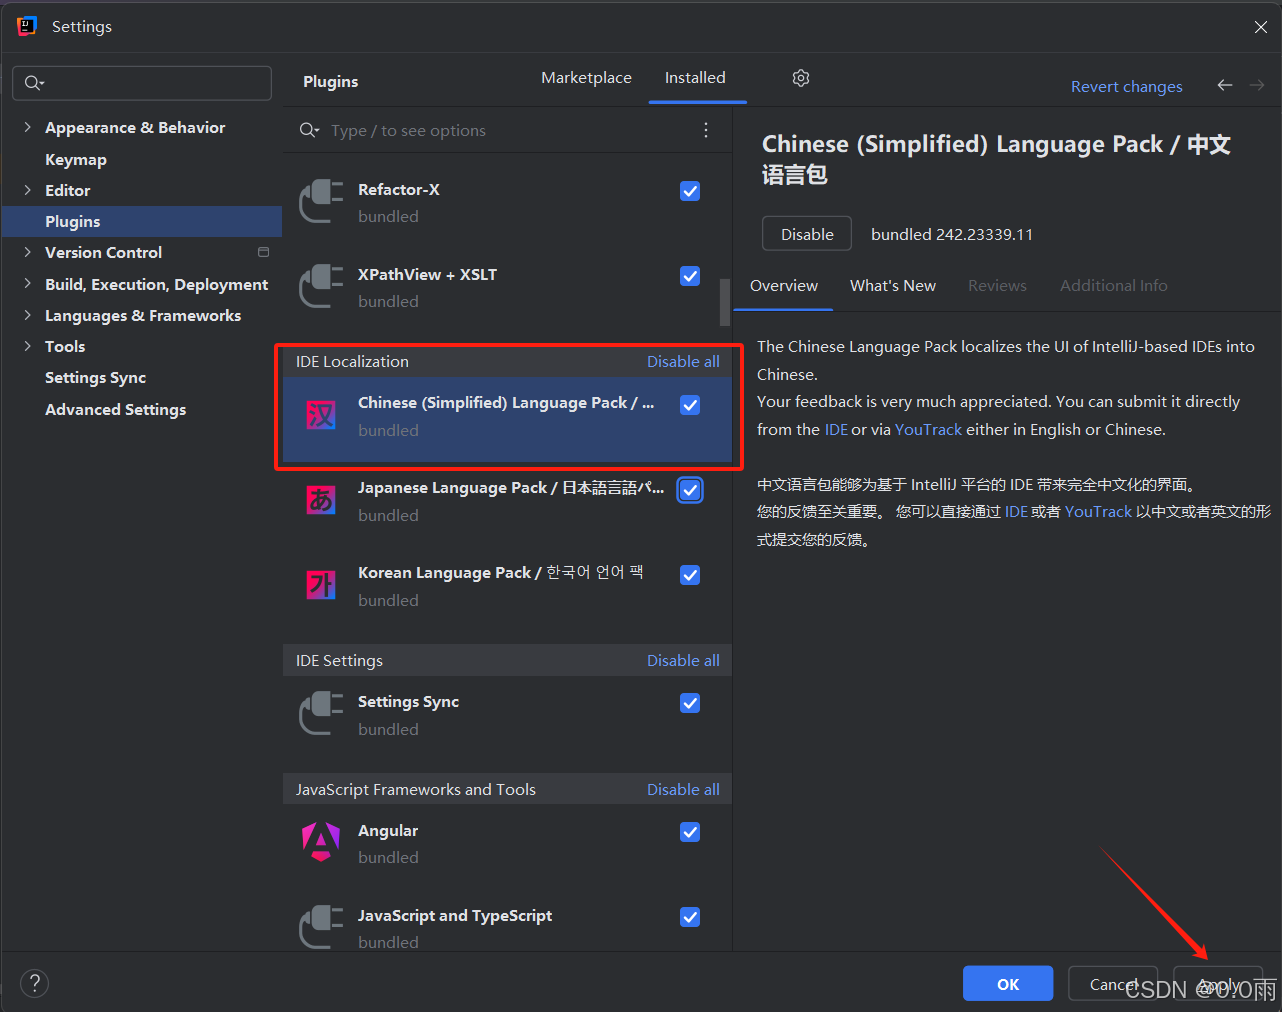Screen dimensions: 1282x1012
Task: Open the plugin search three-dot options menu
Action: point(706,130)
